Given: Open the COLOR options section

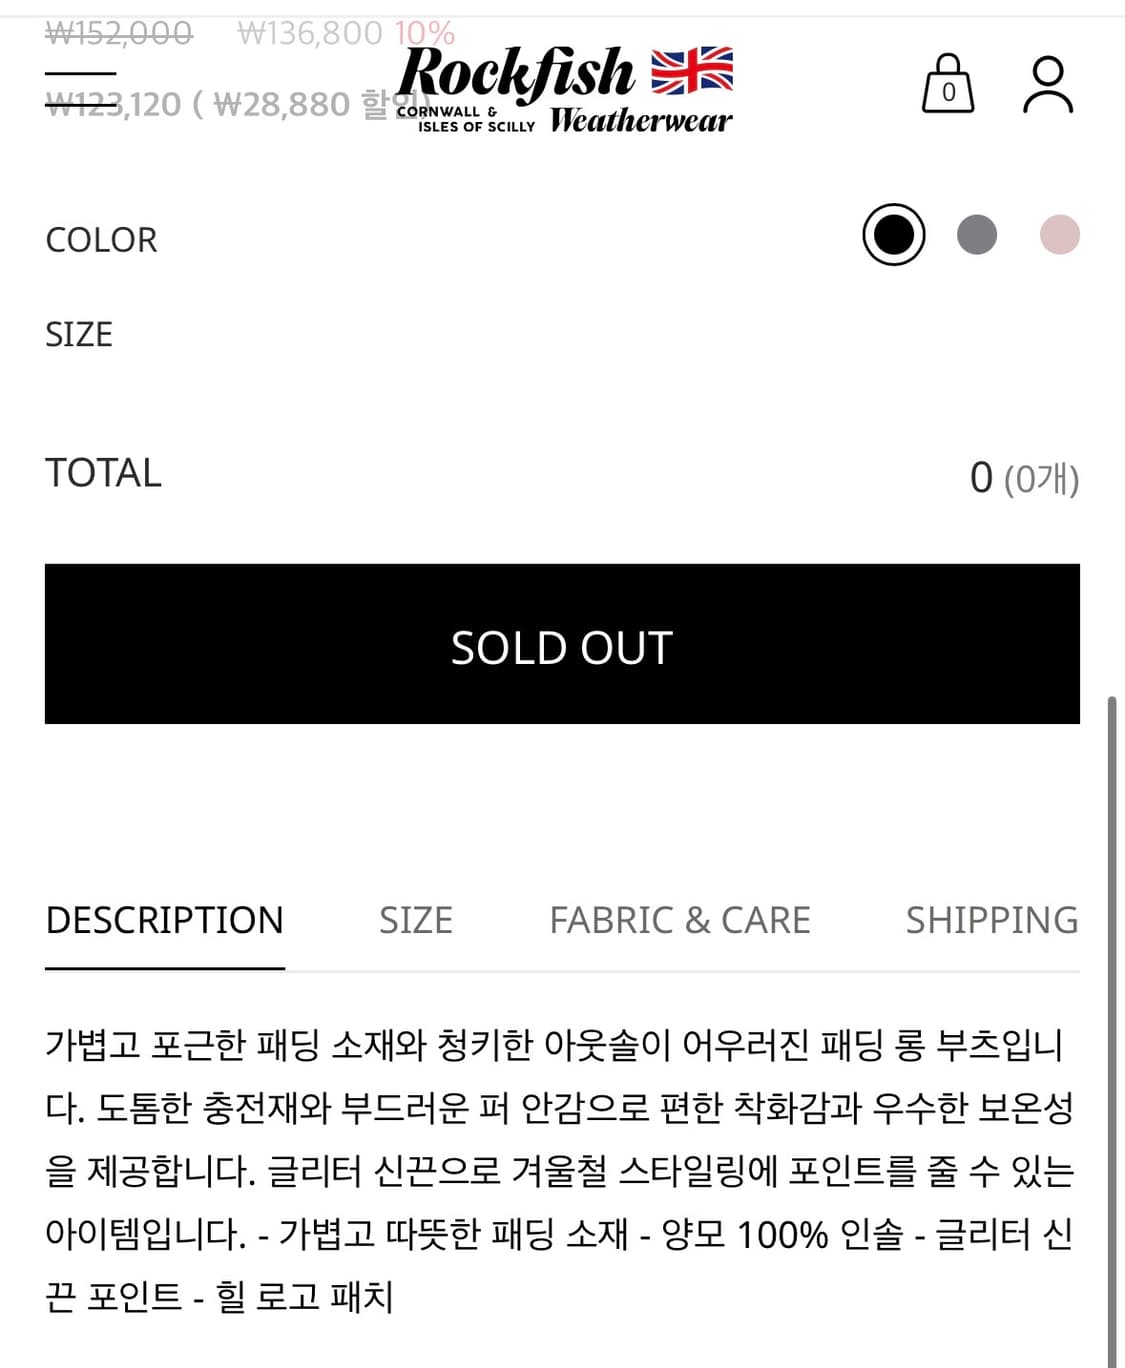Looking at the screenshot, I should 100,239.
